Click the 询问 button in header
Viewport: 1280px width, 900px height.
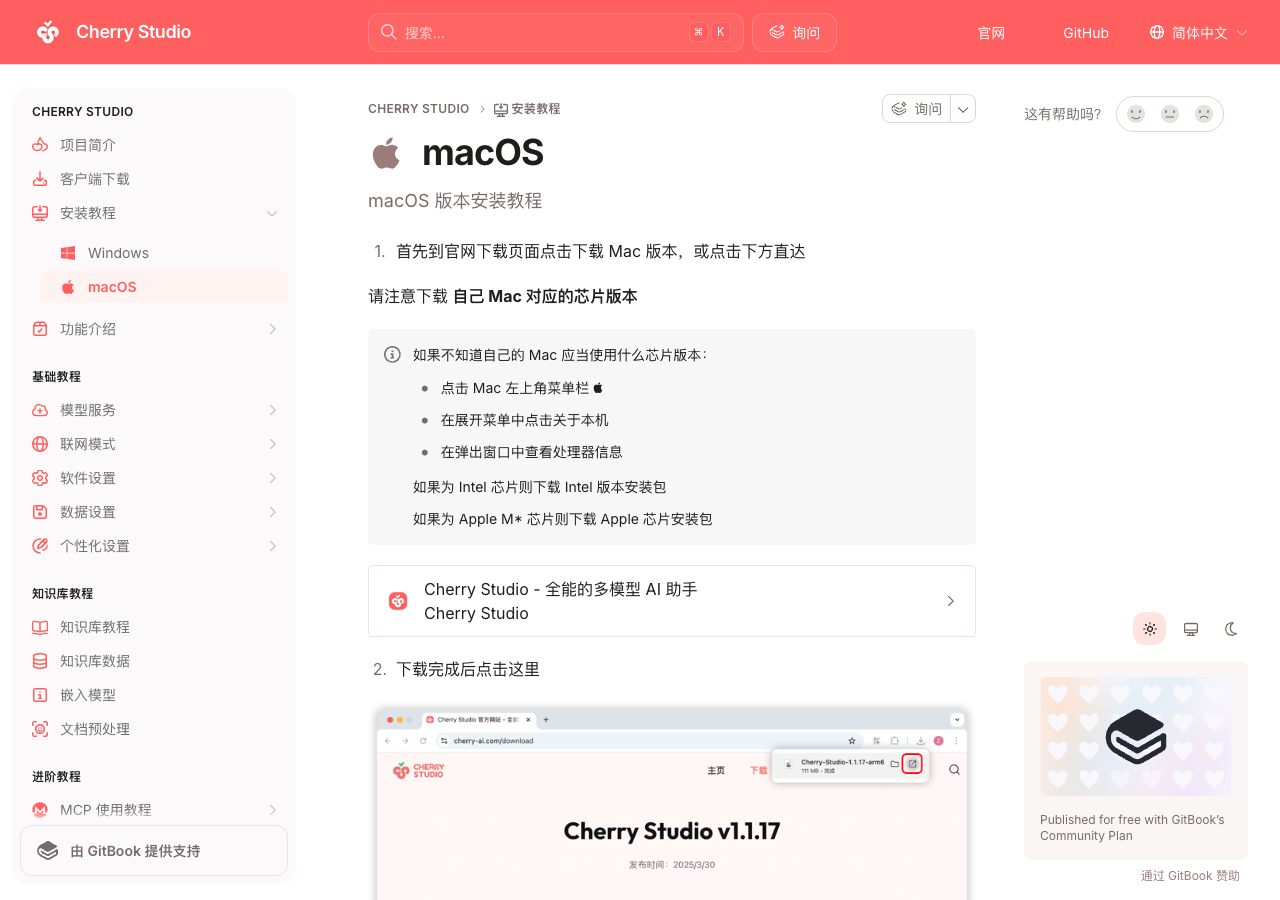tap(794, 32)
